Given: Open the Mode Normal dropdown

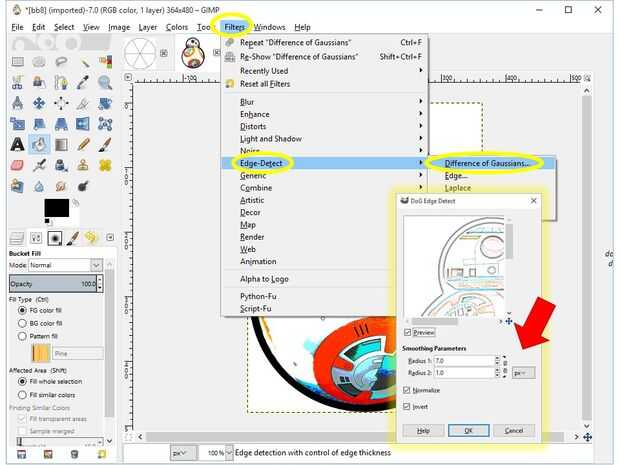Looking at the screenshot, I should (65, 265).
